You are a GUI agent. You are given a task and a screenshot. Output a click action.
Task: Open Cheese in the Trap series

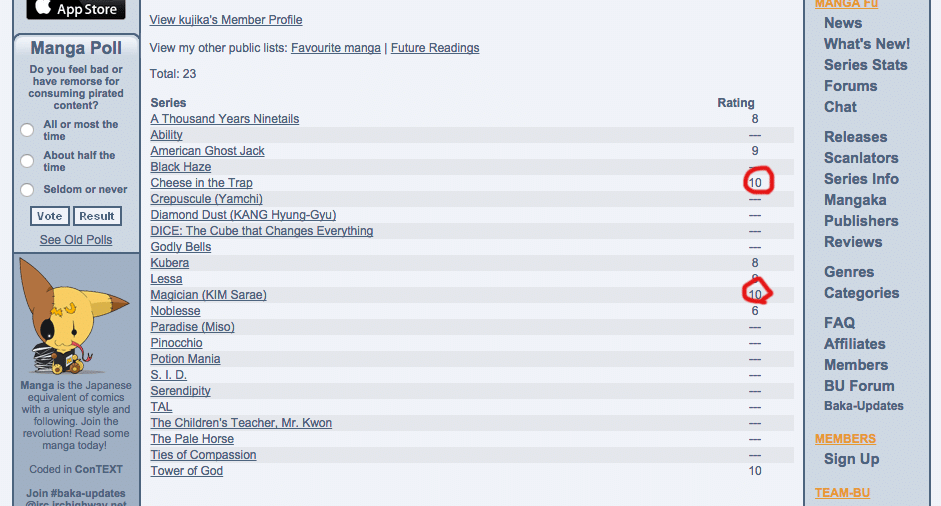point(202,182)
